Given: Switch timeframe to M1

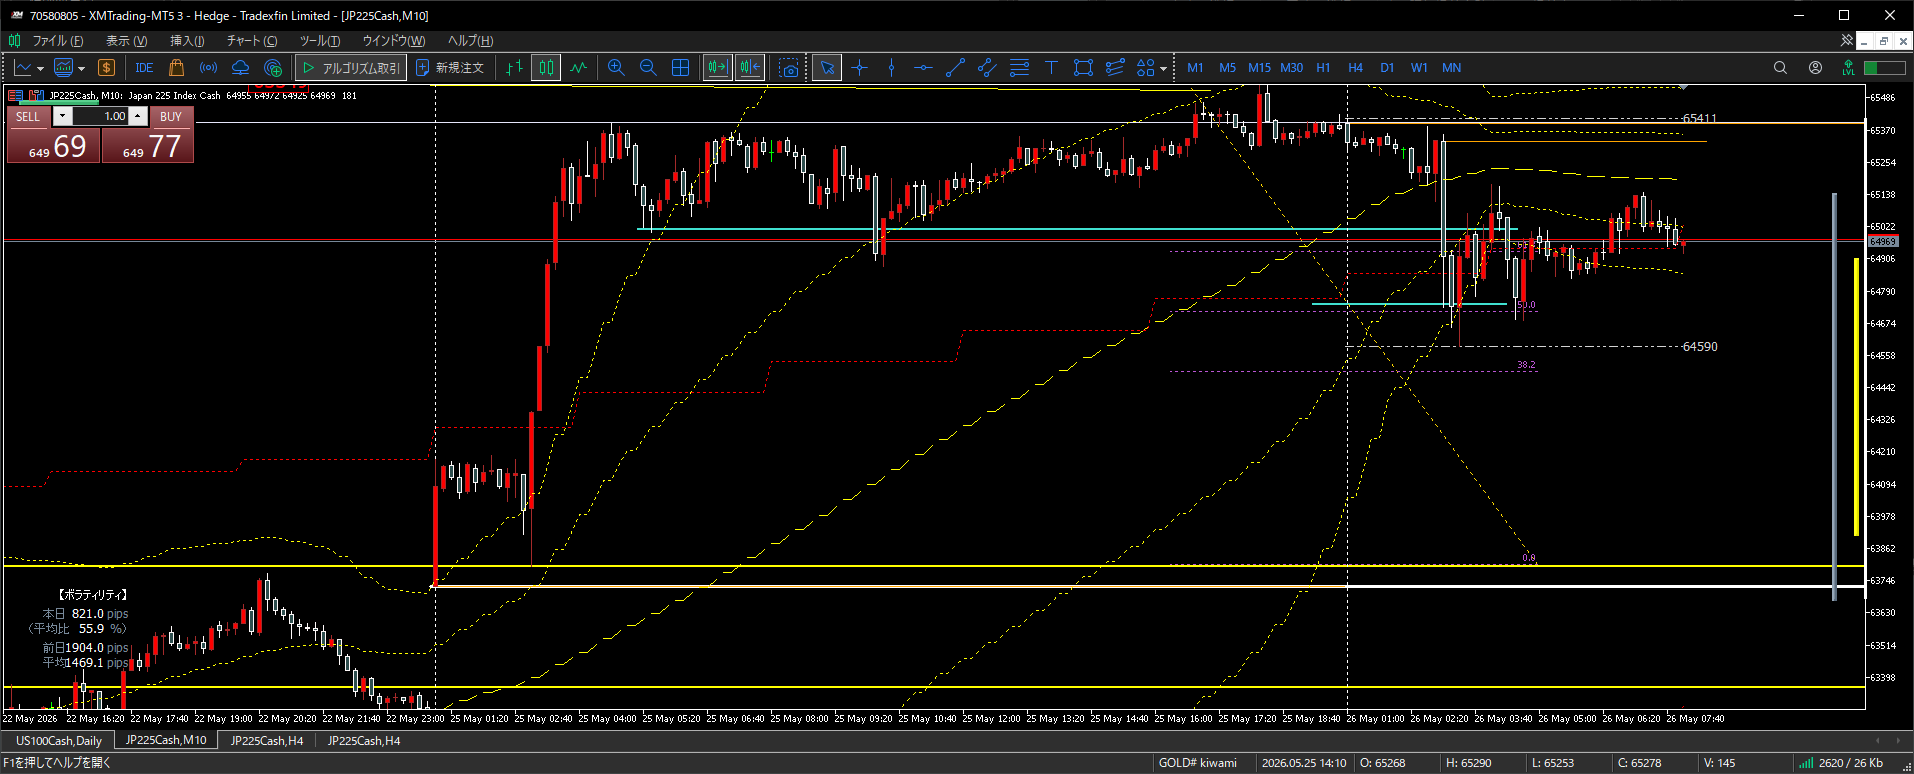Looking at the screenshot, I should 1195,68.
